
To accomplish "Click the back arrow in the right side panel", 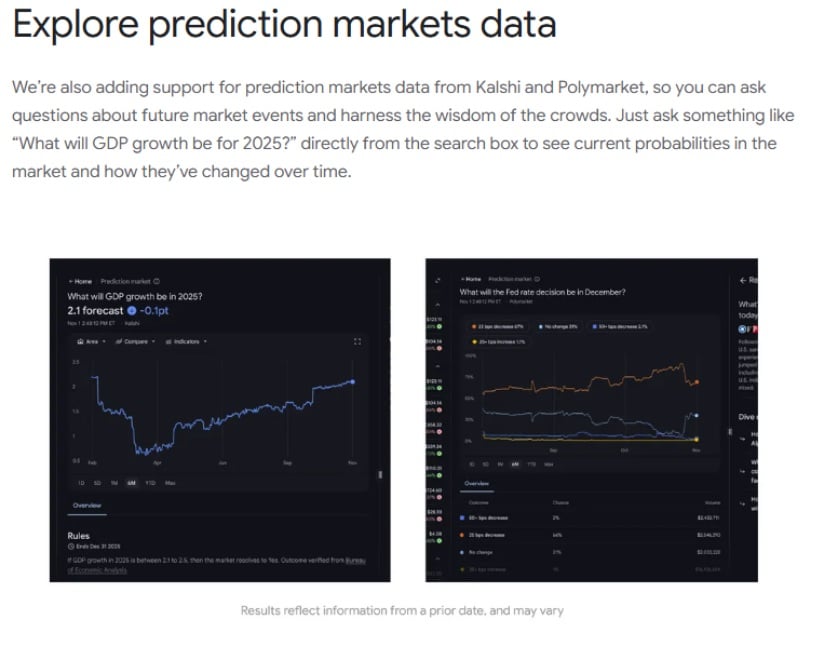I will coord(743,279).
